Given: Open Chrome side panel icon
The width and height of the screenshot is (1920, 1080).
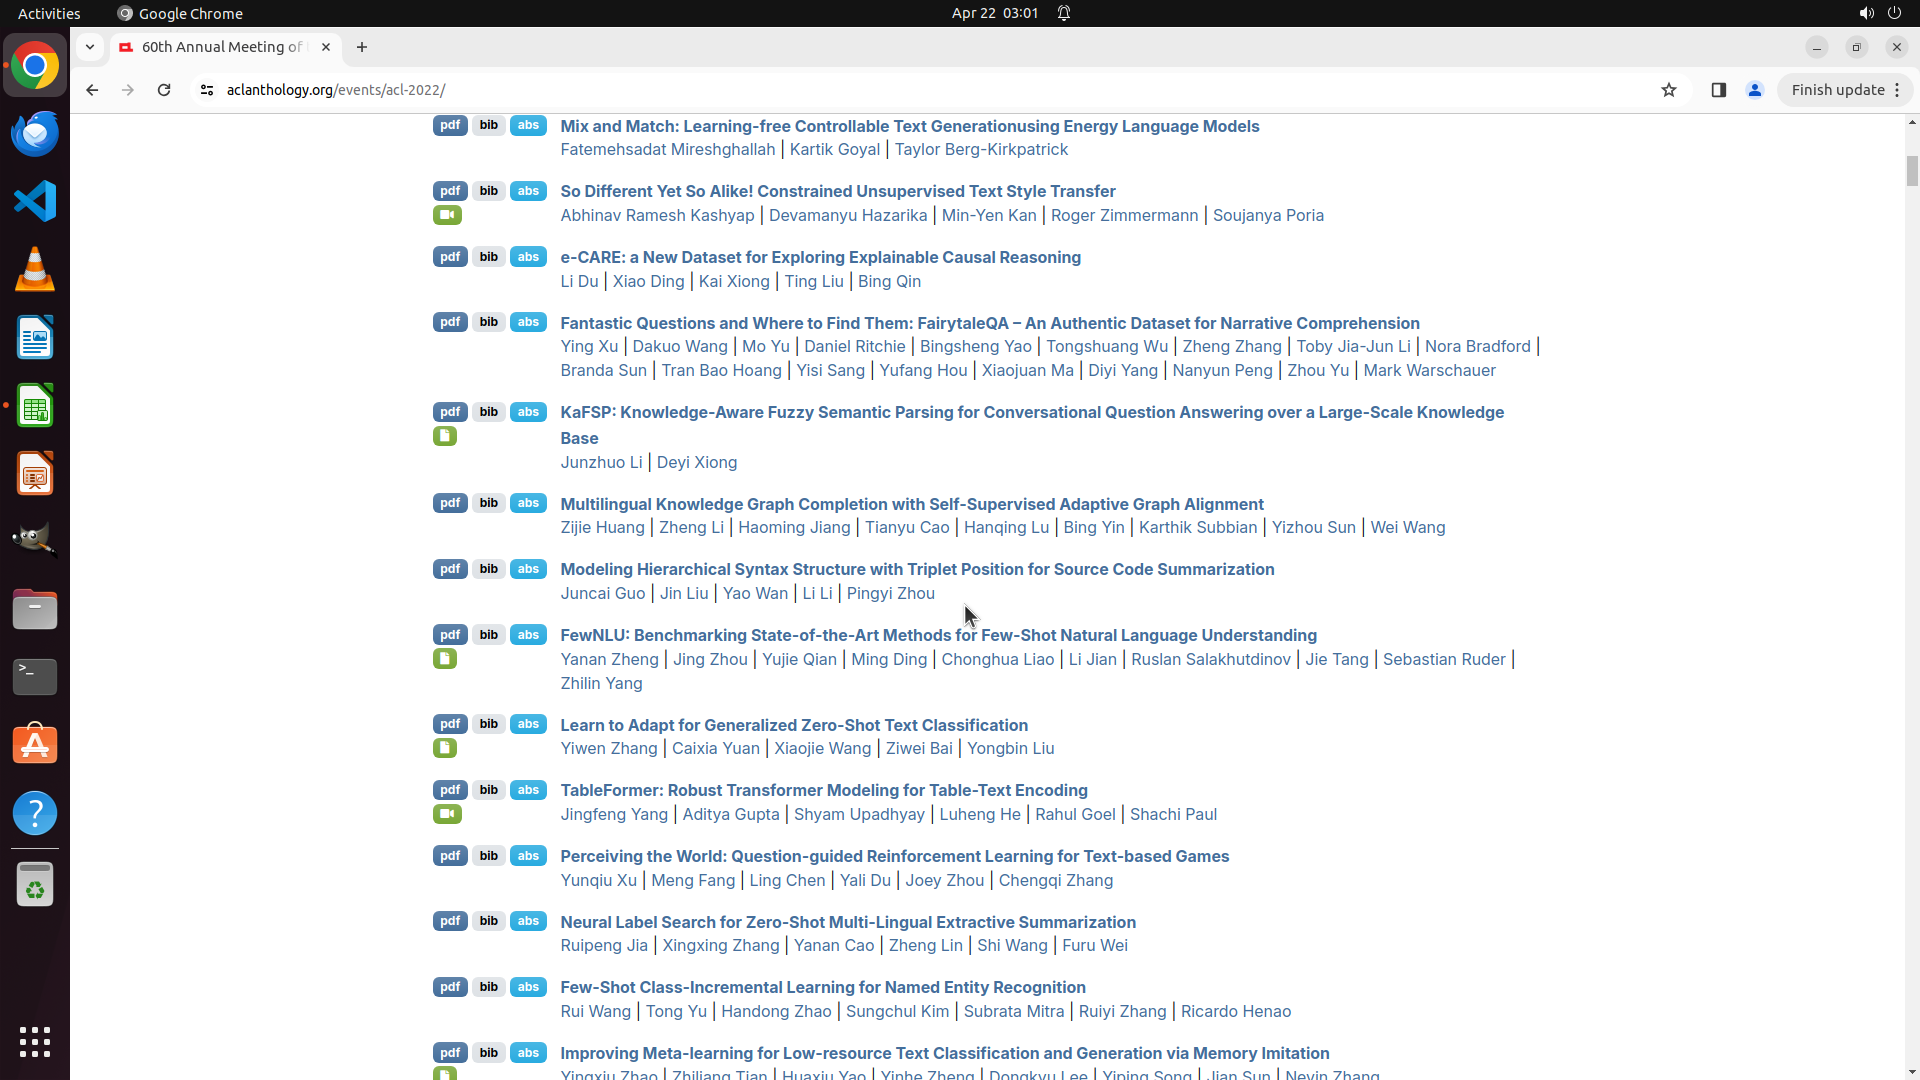Looking at the screenshot, I should pyautogui.click(x=1718, y=90).
